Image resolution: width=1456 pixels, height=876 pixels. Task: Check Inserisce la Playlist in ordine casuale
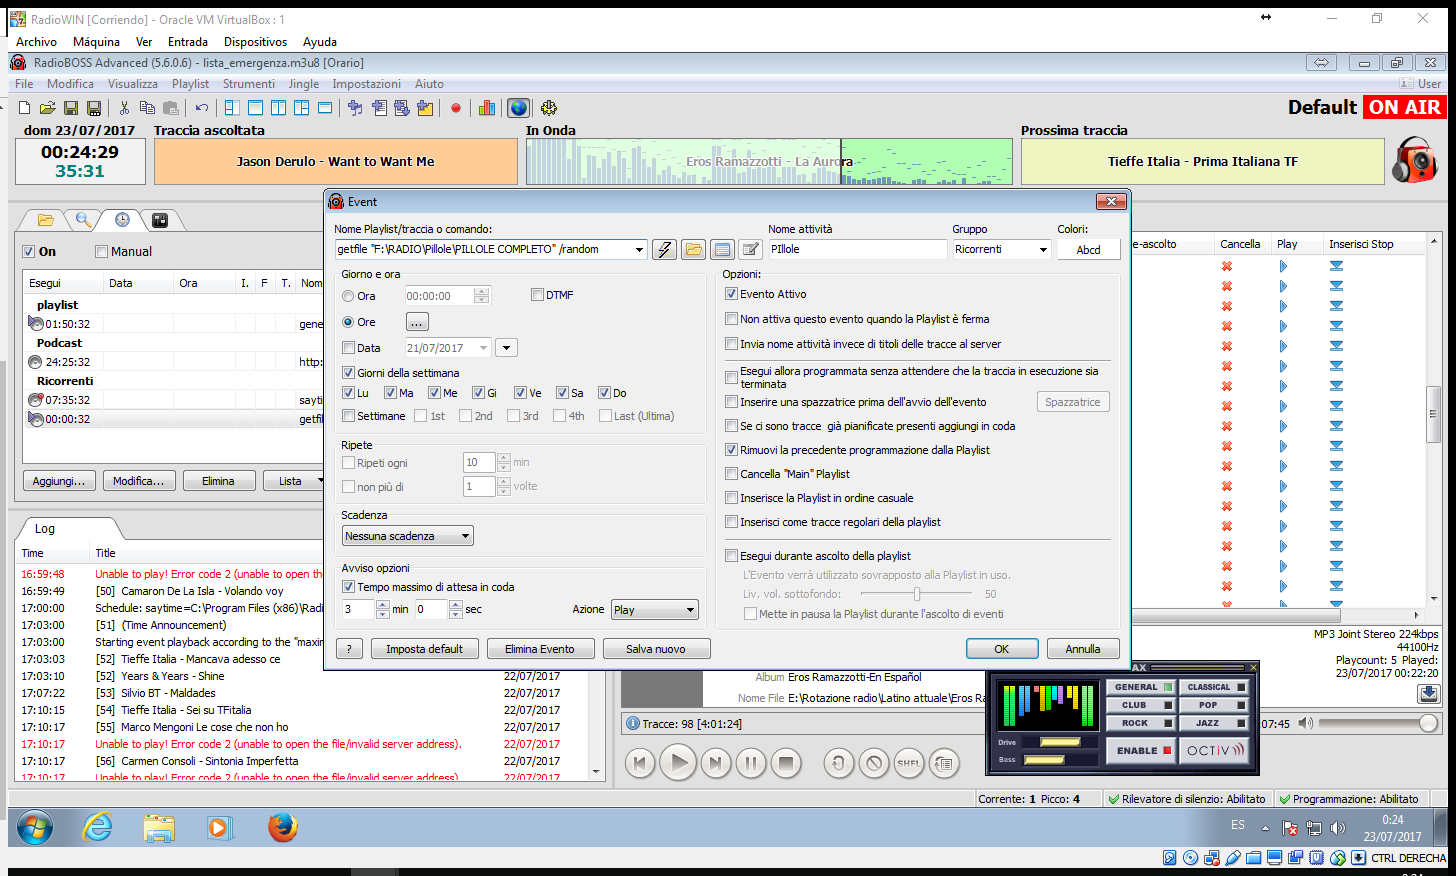tap(731, 498)
